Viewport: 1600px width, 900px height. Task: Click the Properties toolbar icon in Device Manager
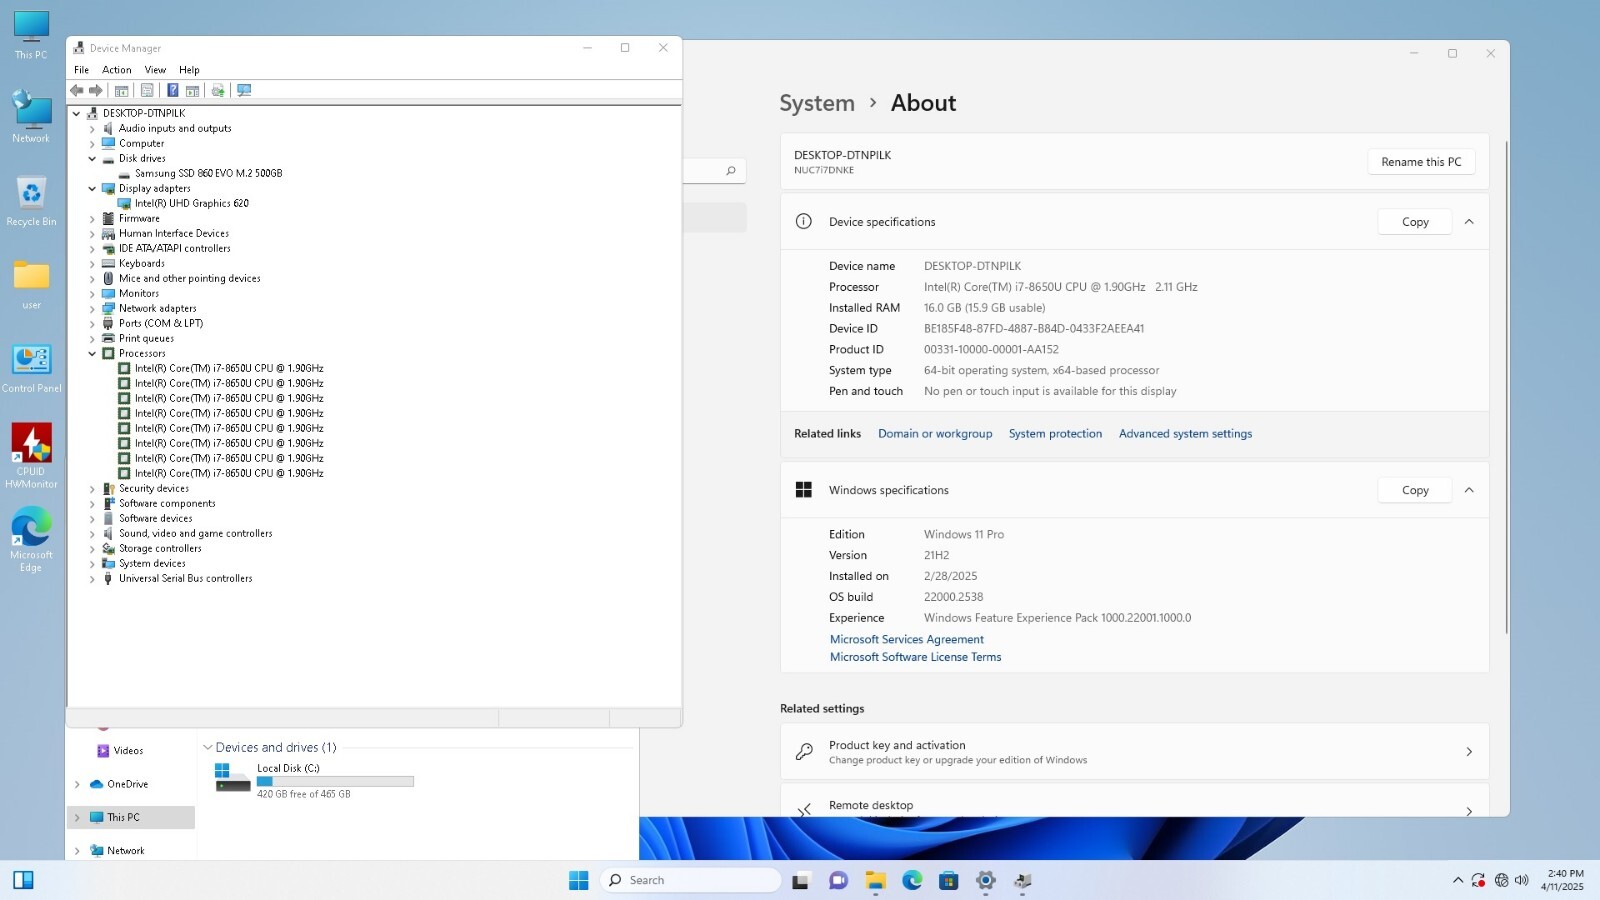[x=147, y=90]
